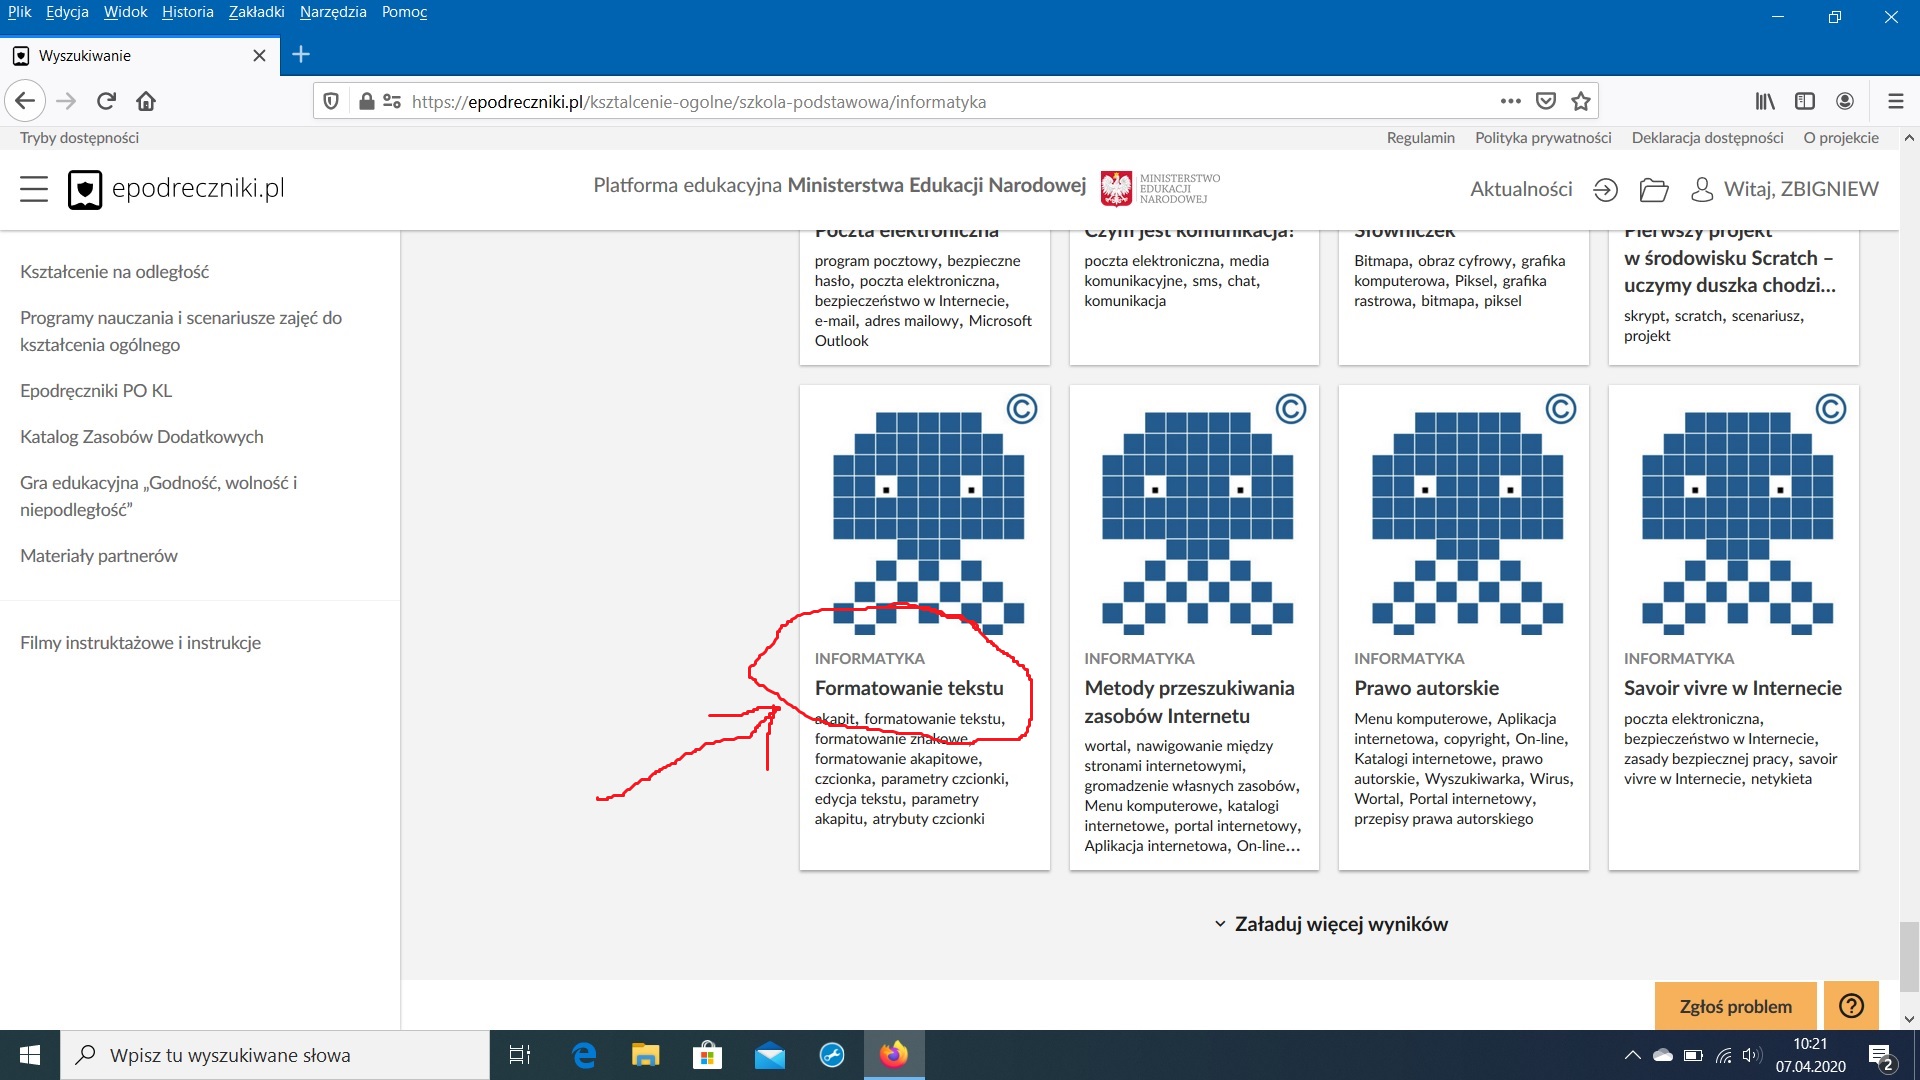Open the epodreczniki hamburger side menu
Screen dimensions: 1920x1080
coord(34,189)
